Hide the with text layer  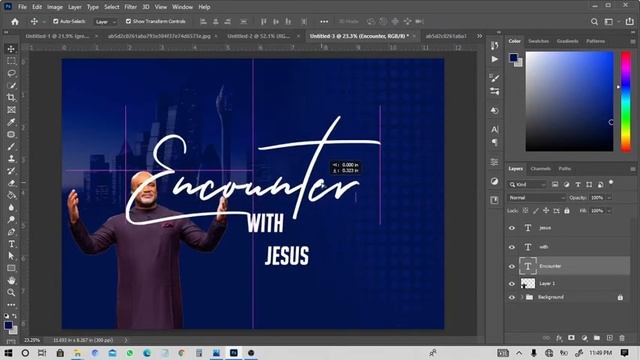pos(512,247)
